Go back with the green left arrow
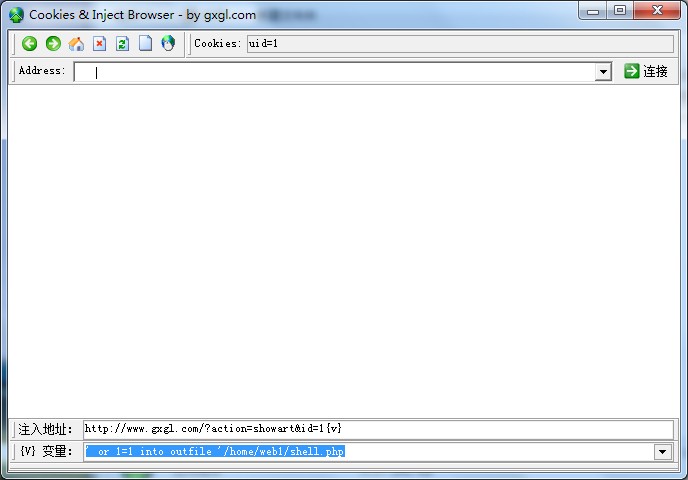This screenshot has width=688, height=480. point(29,43)
